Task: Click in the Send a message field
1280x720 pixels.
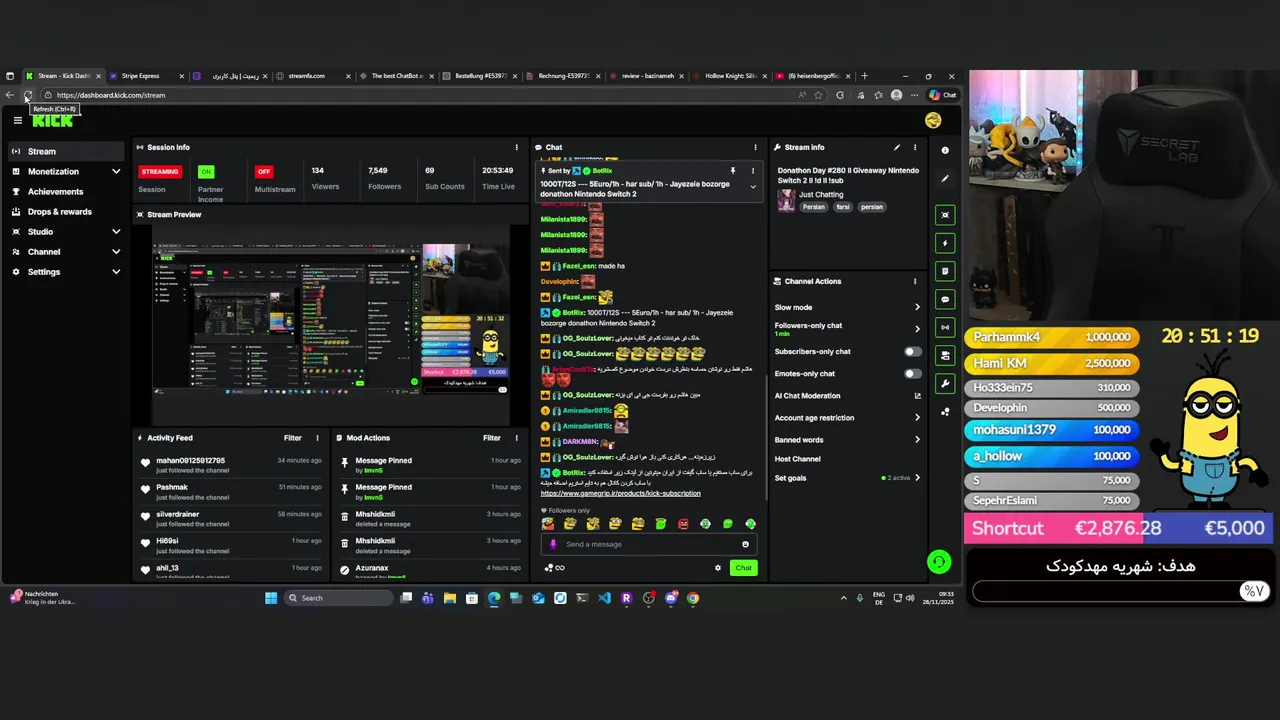Action: pos(650,544)
